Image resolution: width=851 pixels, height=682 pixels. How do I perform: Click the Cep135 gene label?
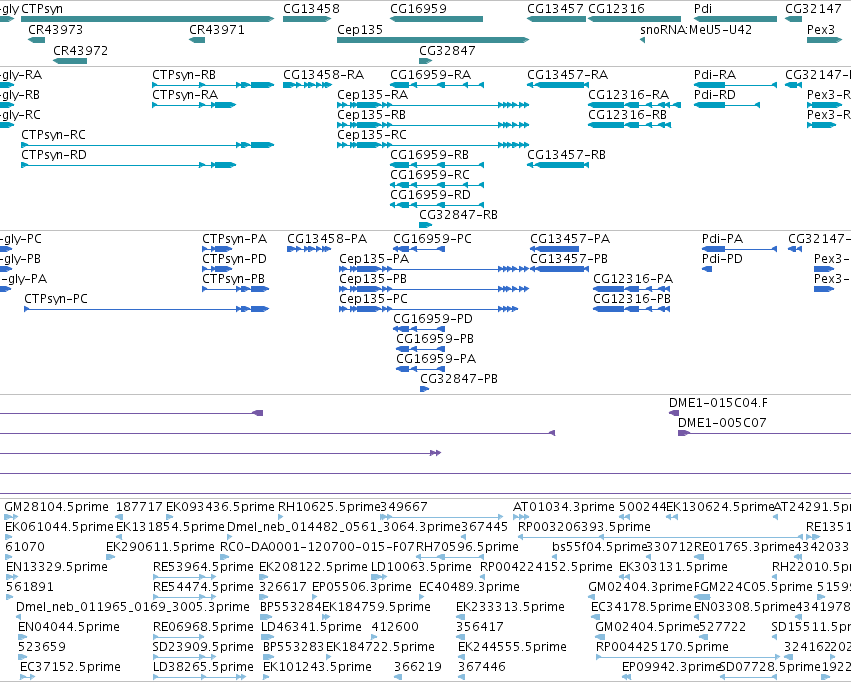pos(360,30)
